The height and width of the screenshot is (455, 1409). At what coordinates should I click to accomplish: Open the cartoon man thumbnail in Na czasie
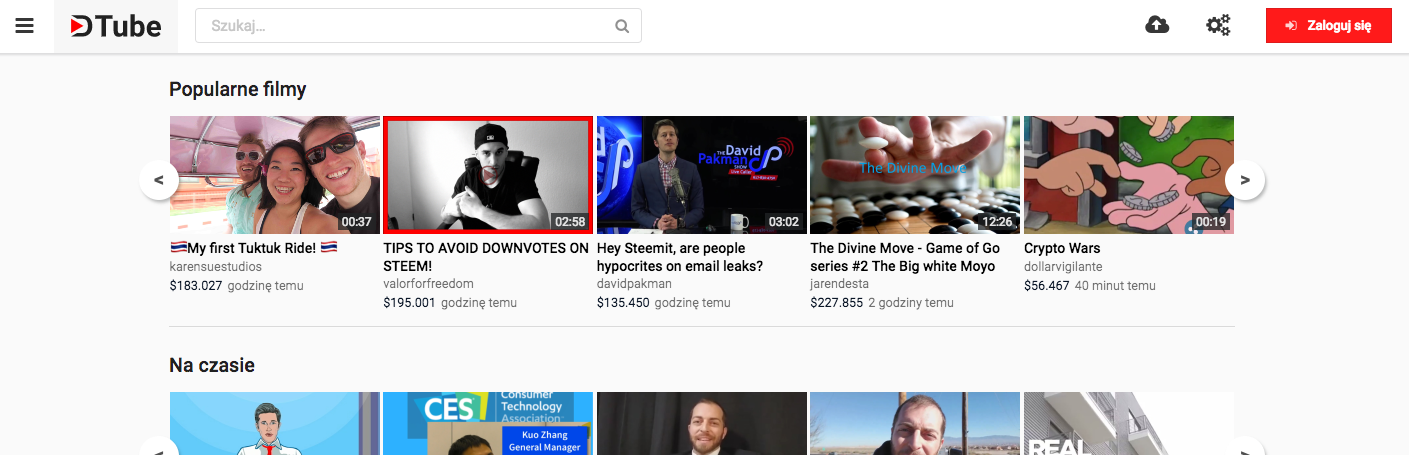(x=275, y=423)
